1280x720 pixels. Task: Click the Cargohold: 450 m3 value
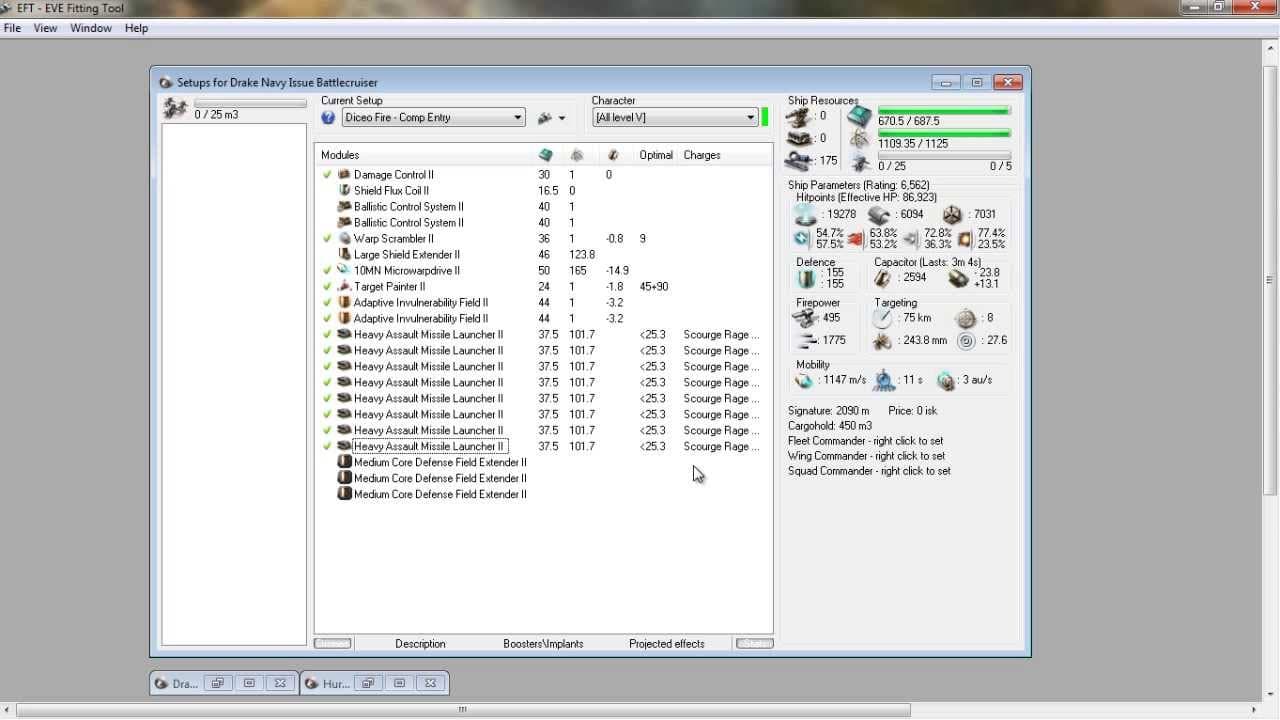point(830,426)
